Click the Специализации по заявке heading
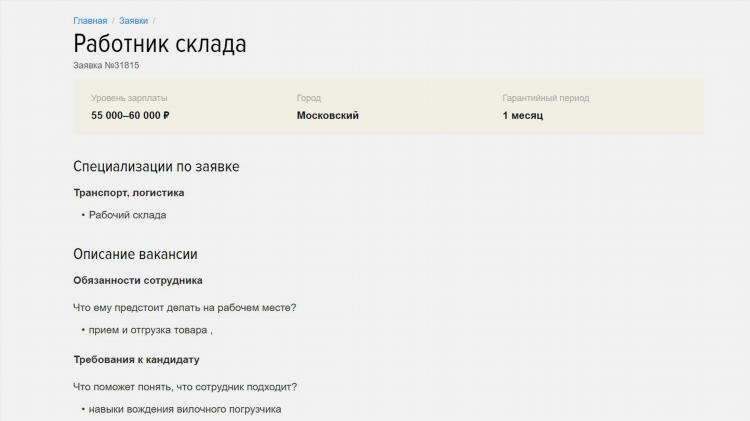 pyautogui.click(x=156, y=166)
